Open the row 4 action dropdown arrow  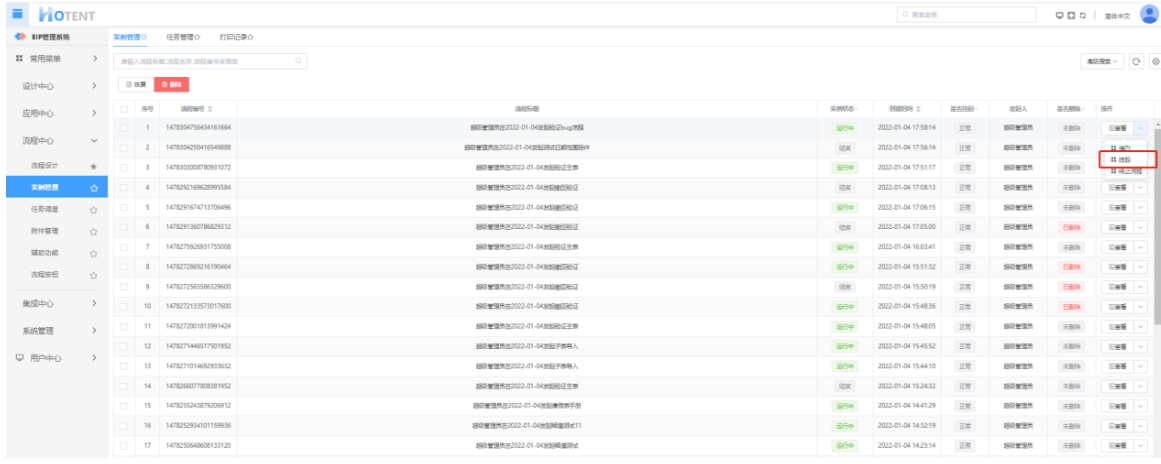pos(1140,187)
